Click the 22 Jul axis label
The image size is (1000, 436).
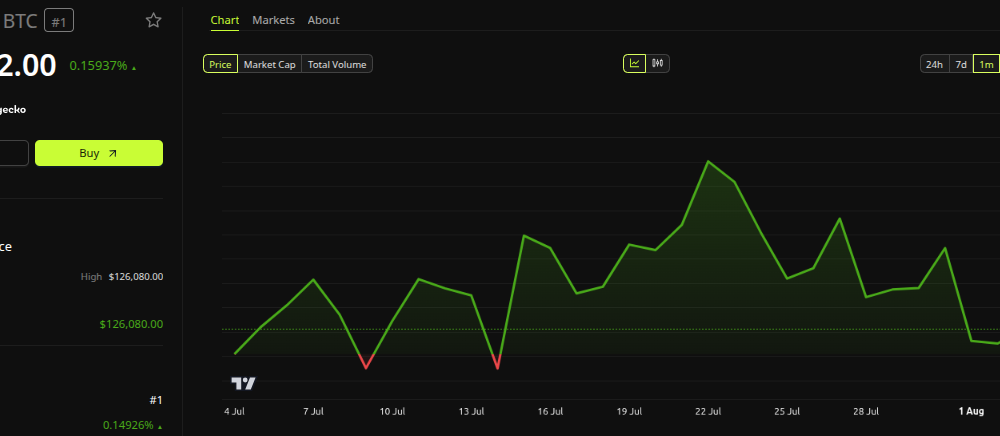point(709,411)
